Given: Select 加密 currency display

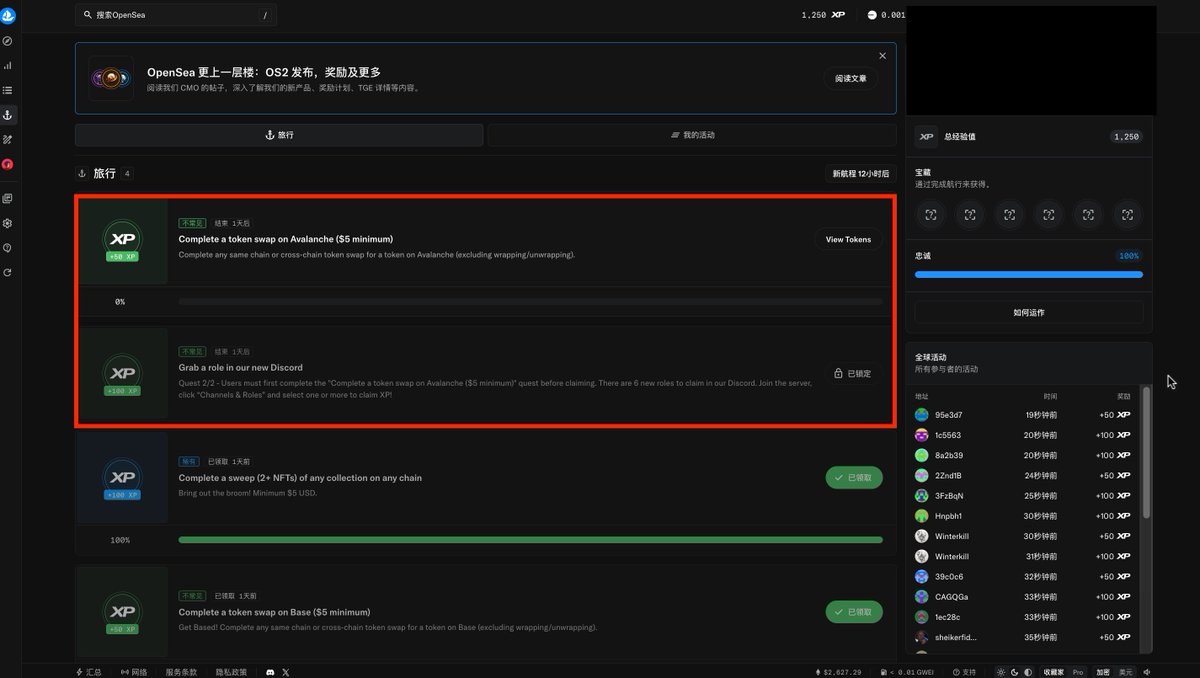Looking at the screenshot, I should [x=1102, y=672].
